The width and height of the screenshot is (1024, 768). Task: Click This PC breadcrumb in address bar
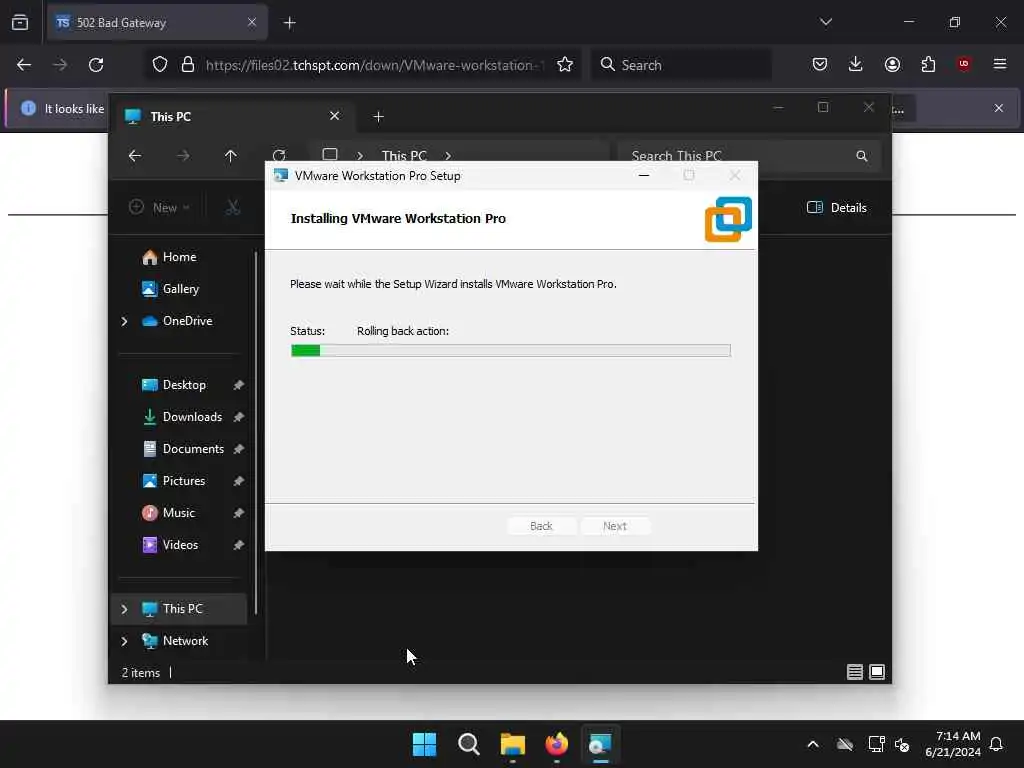coord(404,155)
